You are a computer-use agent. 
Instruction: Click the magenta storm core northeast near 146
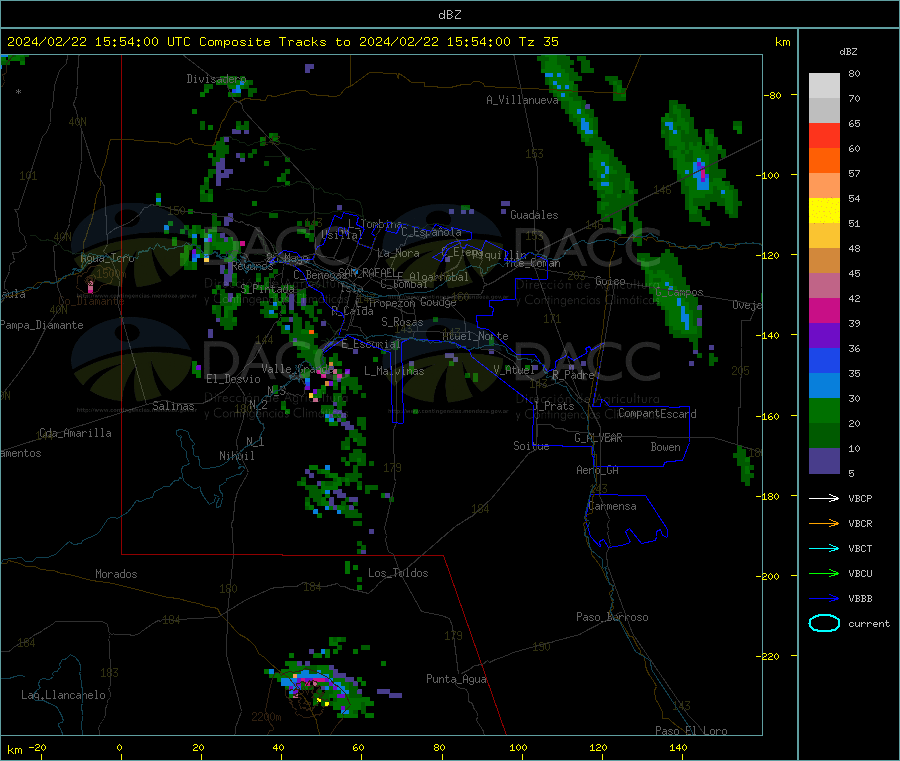(x=701, y=172)
